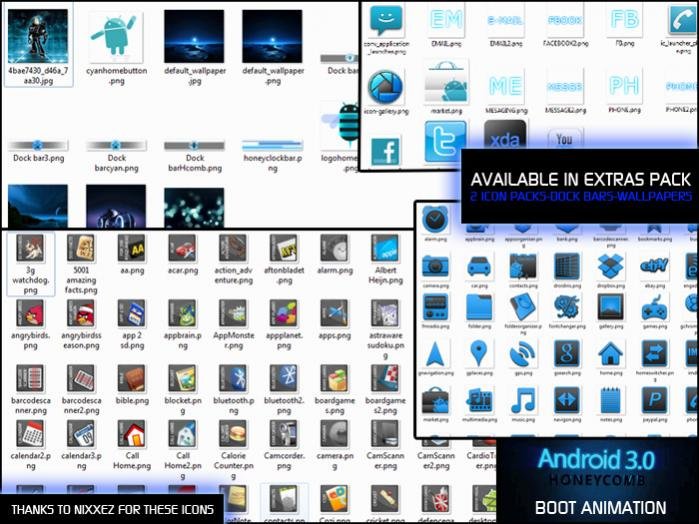Click the Dock barcyan.png file

click(x=116, y=145)
